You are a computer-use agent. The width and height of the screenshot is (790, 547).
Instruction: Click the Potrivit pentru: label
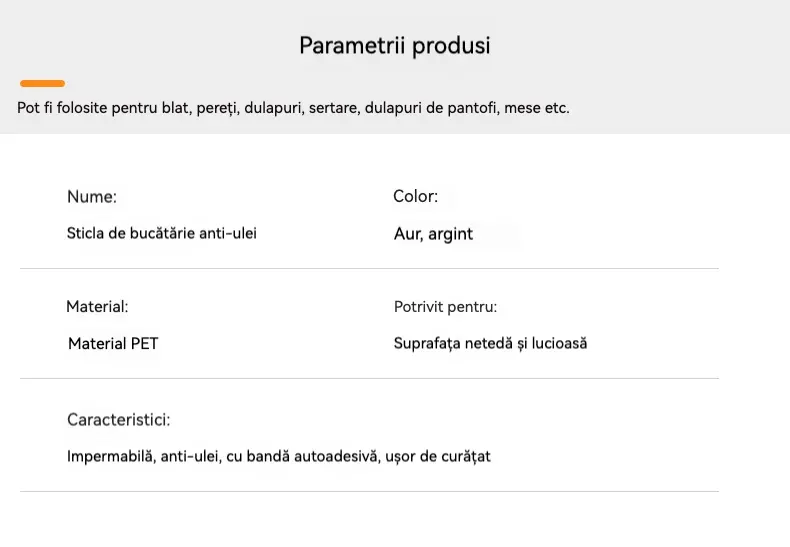445,307
